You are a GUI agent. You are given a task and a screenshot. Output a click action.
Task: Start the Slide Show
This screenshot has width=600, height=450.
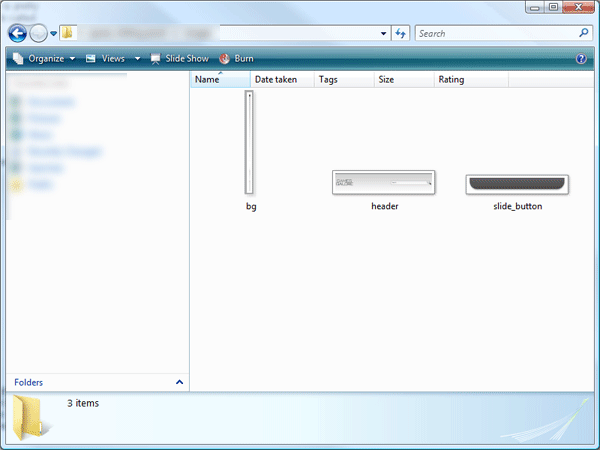179,59
